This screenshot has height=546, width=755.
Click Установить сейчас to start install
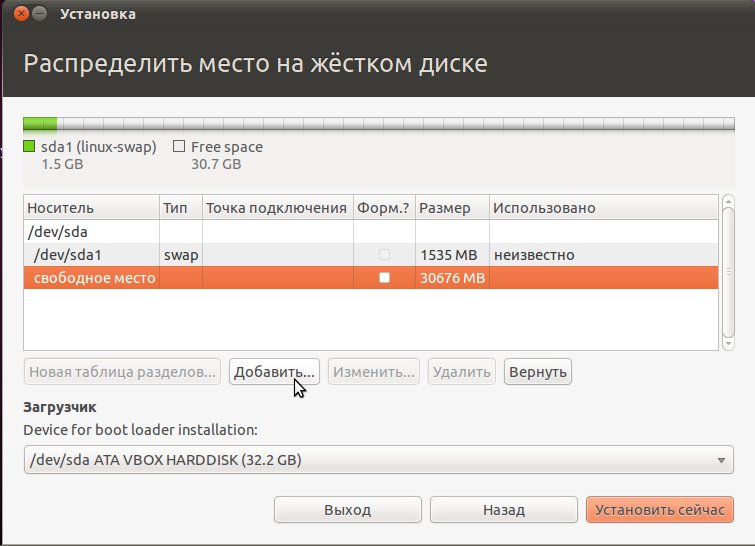click(660, 509)
